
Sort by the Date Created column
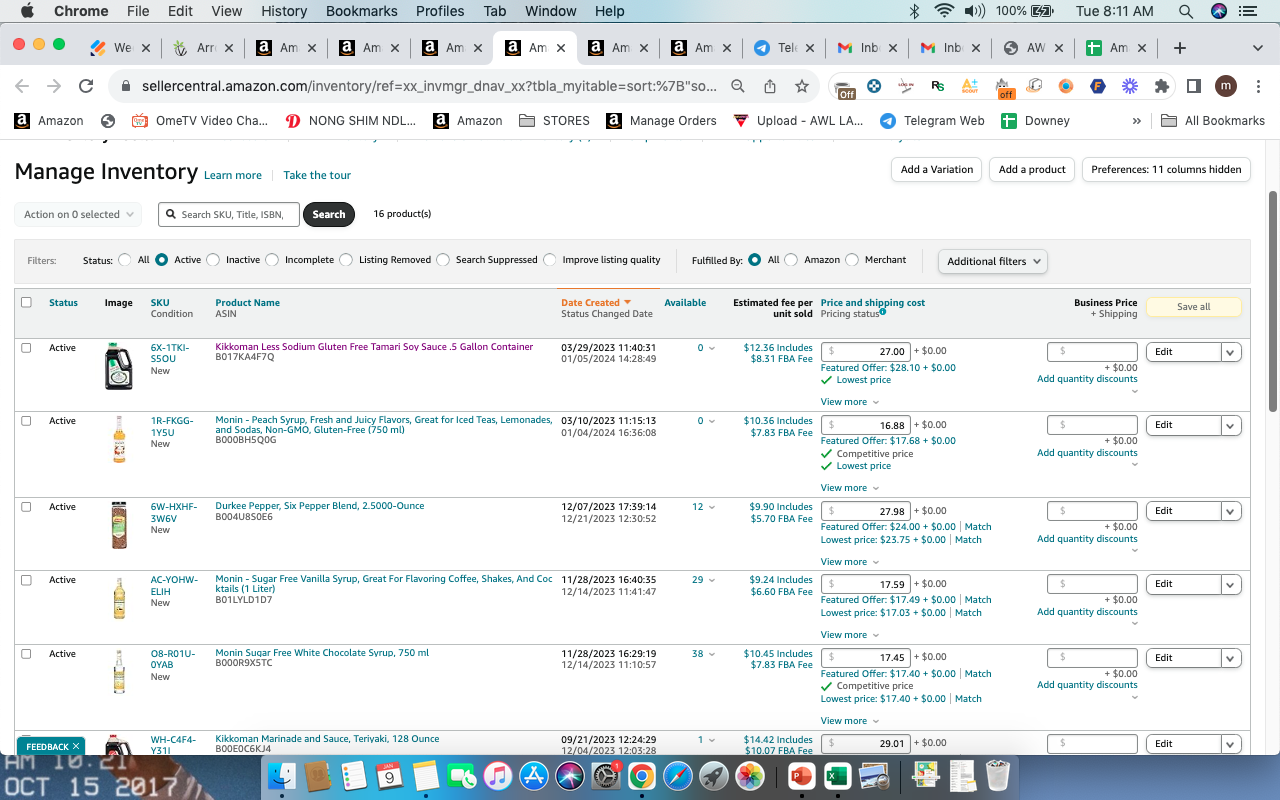(596, 302)
